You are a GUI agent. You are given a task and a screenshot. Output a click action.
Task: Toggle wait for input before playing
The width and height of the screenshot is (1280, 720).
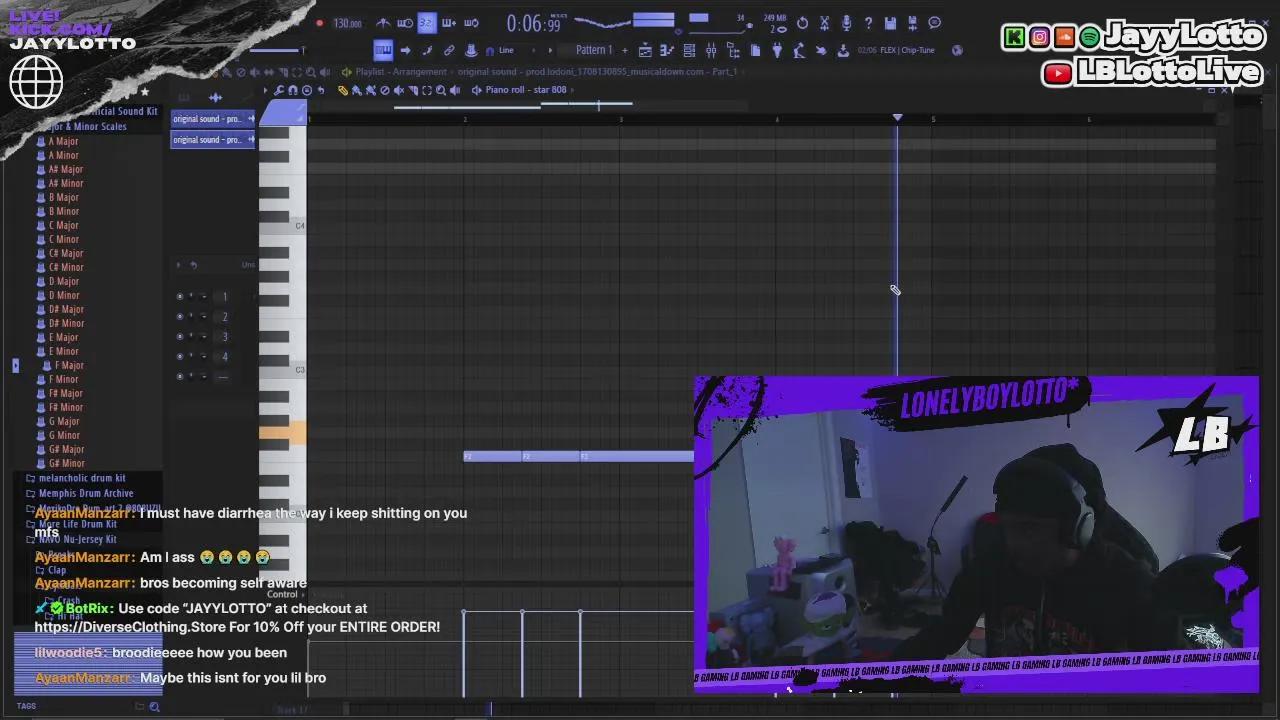(405, 23)
